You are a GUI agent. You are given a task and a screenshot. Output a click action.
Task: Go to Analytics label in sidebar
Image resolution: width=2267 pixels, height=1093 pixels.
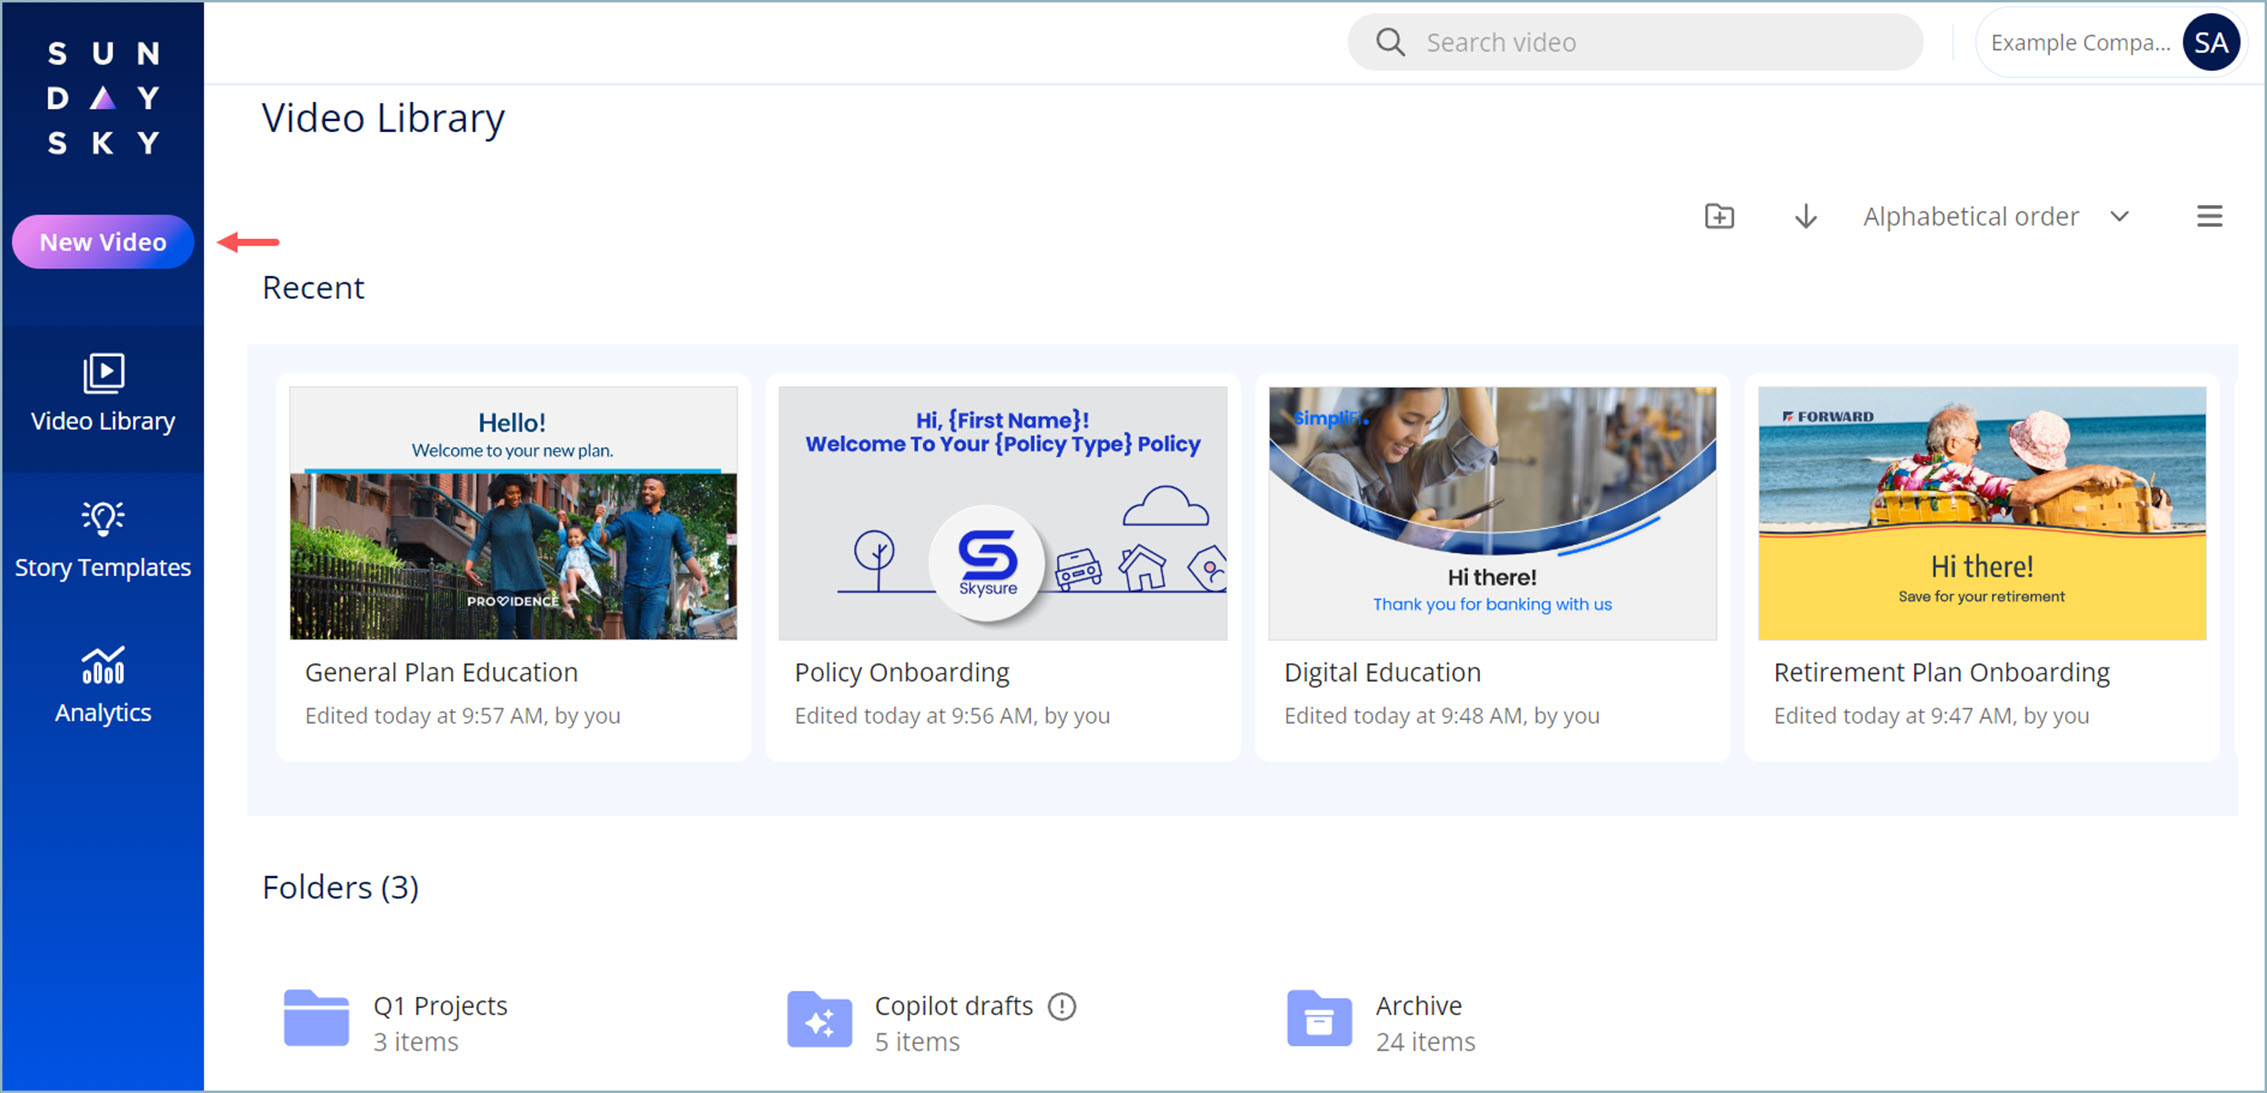coord(103,712)
